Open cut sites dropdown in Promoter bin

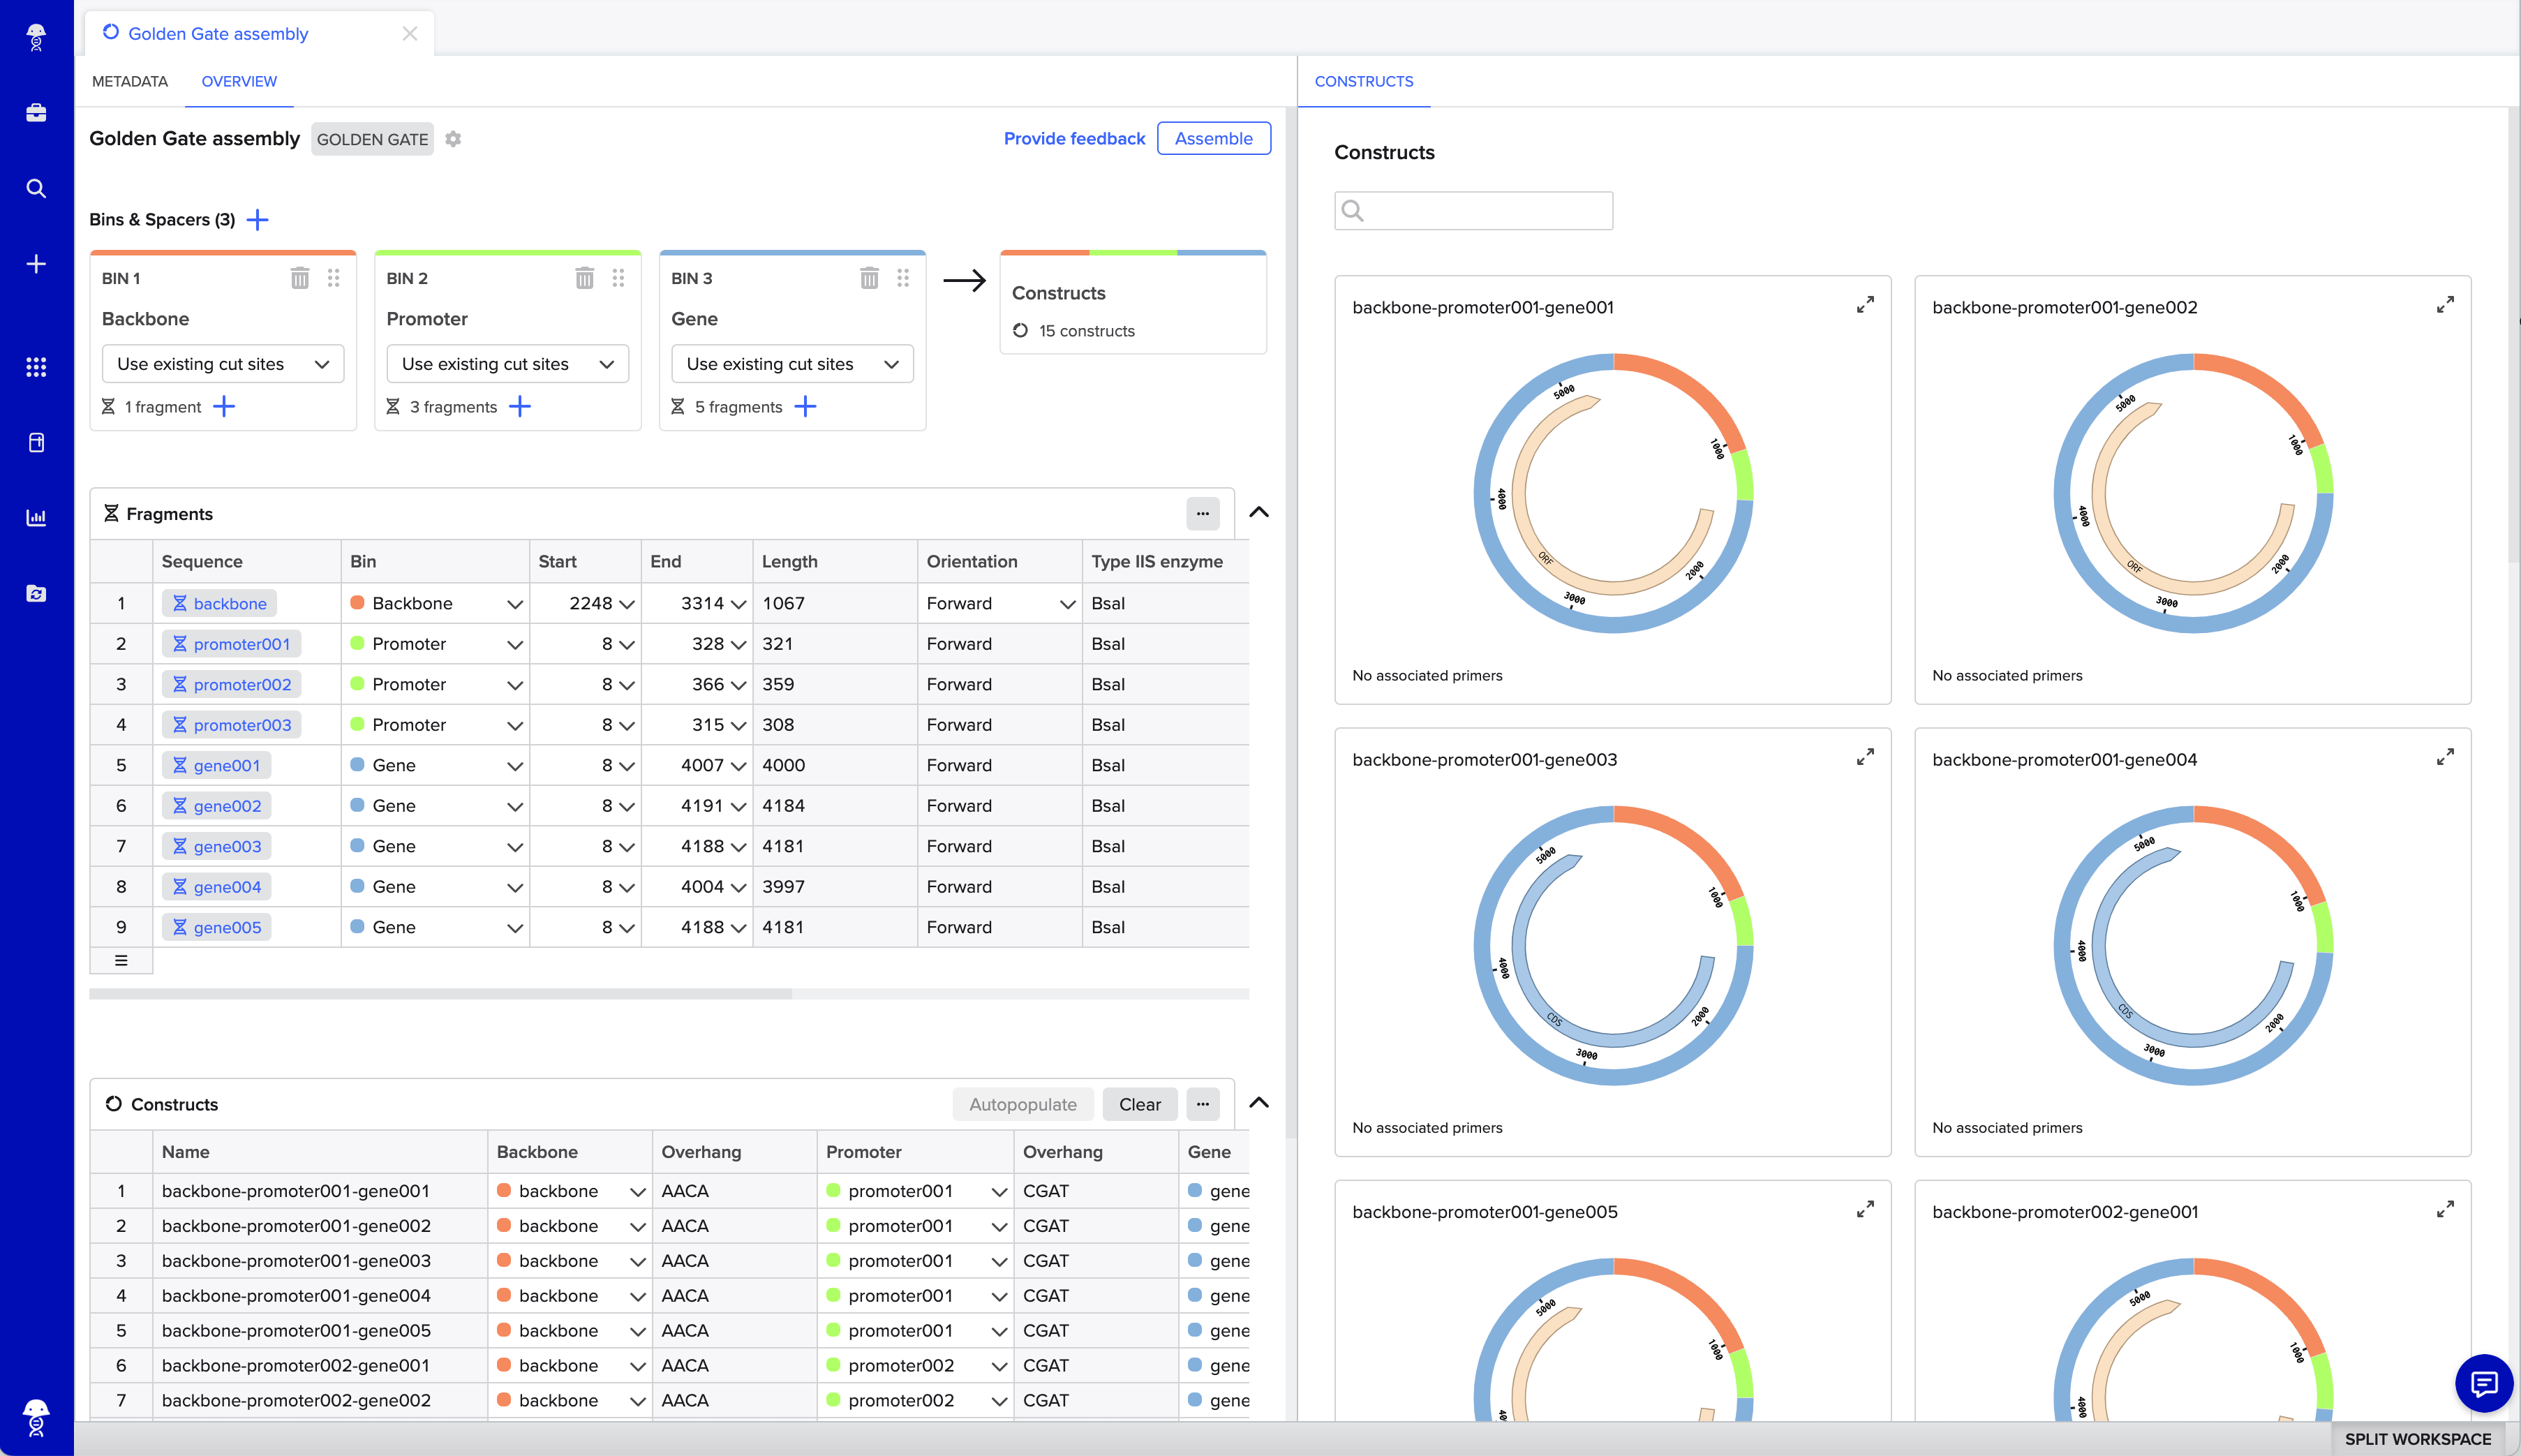coord(507,364)
